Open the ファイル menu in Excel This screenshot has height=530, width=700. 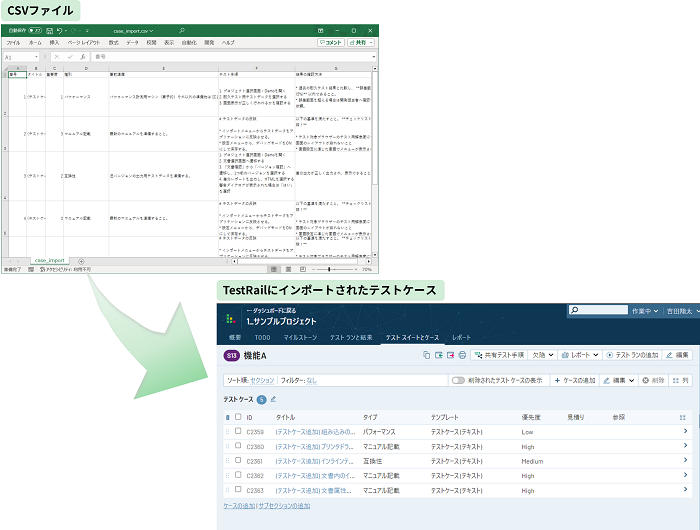pos(13,43)
